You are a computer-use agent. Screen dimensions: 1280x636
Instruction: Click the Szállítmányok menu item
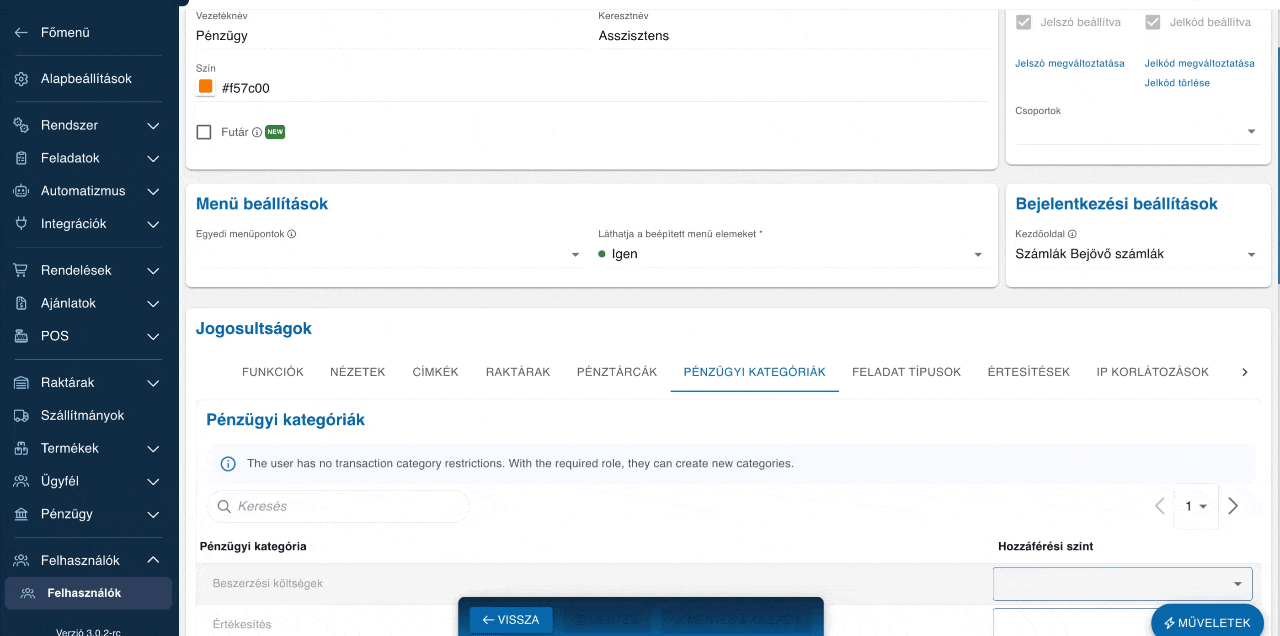coord(89,415)
